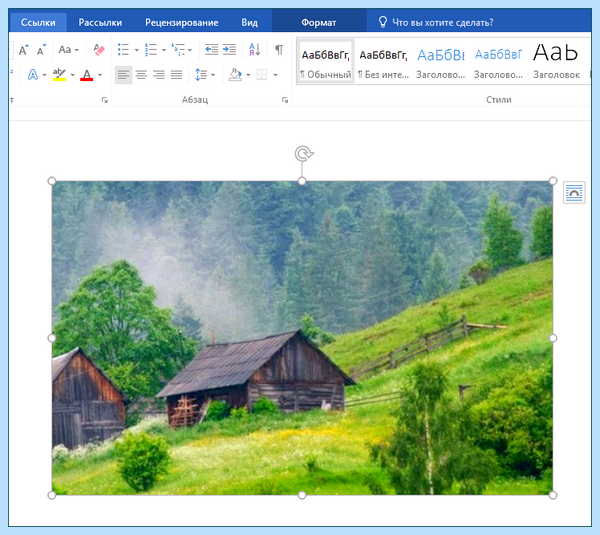The image size is (600, 535).
Task: Open the multilevel list dropdown arrow
Action: coord(190,50)
